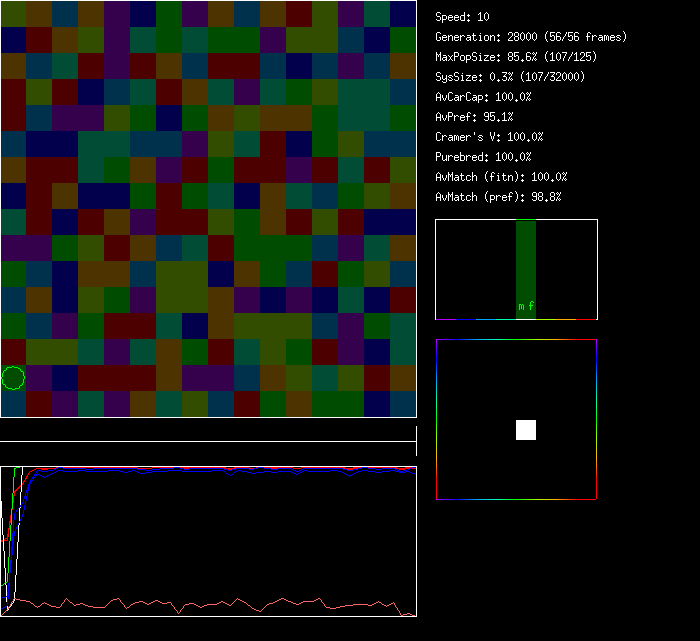
Task: Click the progress bar between grid and graph
Action: point(208,432)
